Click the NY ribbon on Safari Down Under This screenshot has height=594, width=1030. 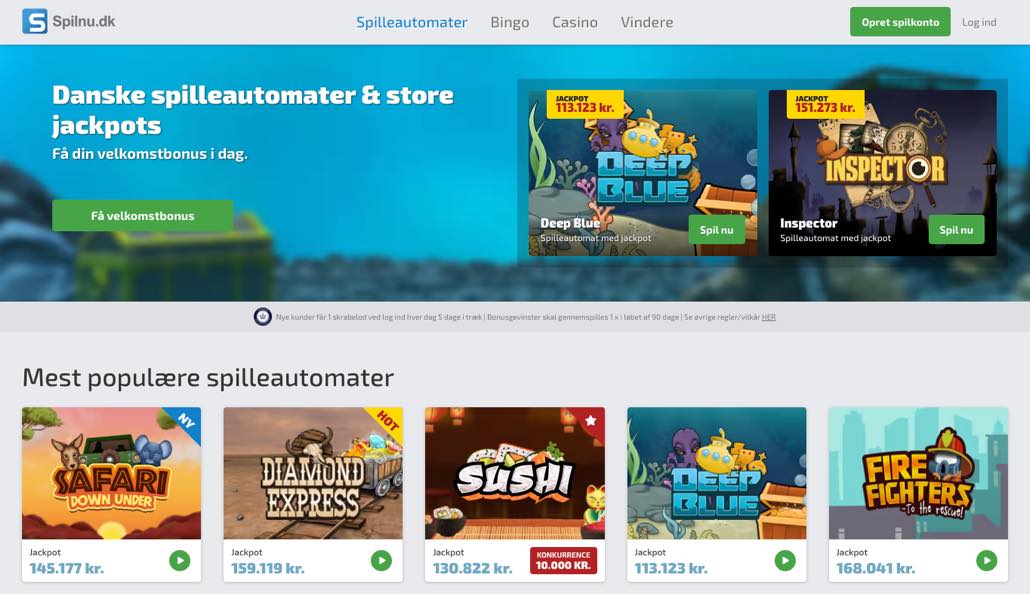click(x=186, y=421)
